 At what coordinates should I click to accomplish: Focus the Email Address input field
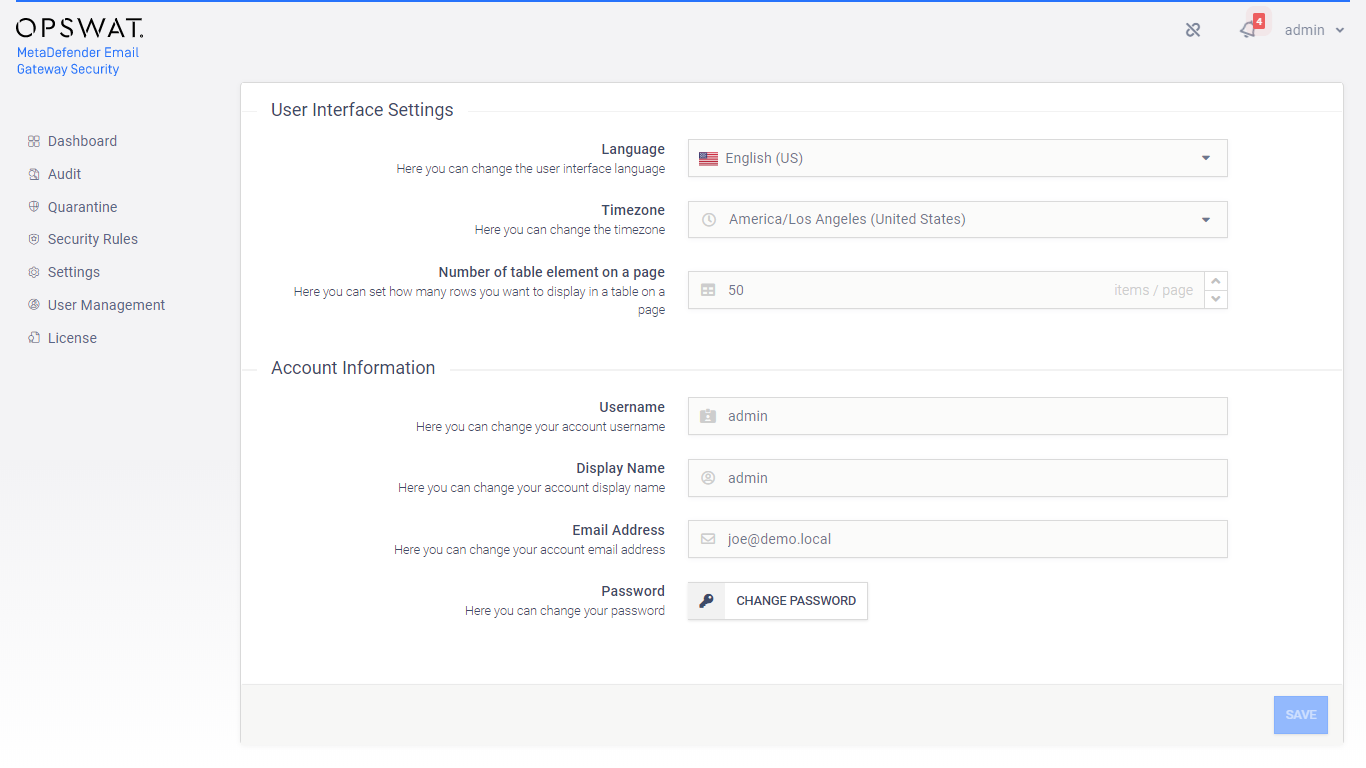(x=957, y=539)
